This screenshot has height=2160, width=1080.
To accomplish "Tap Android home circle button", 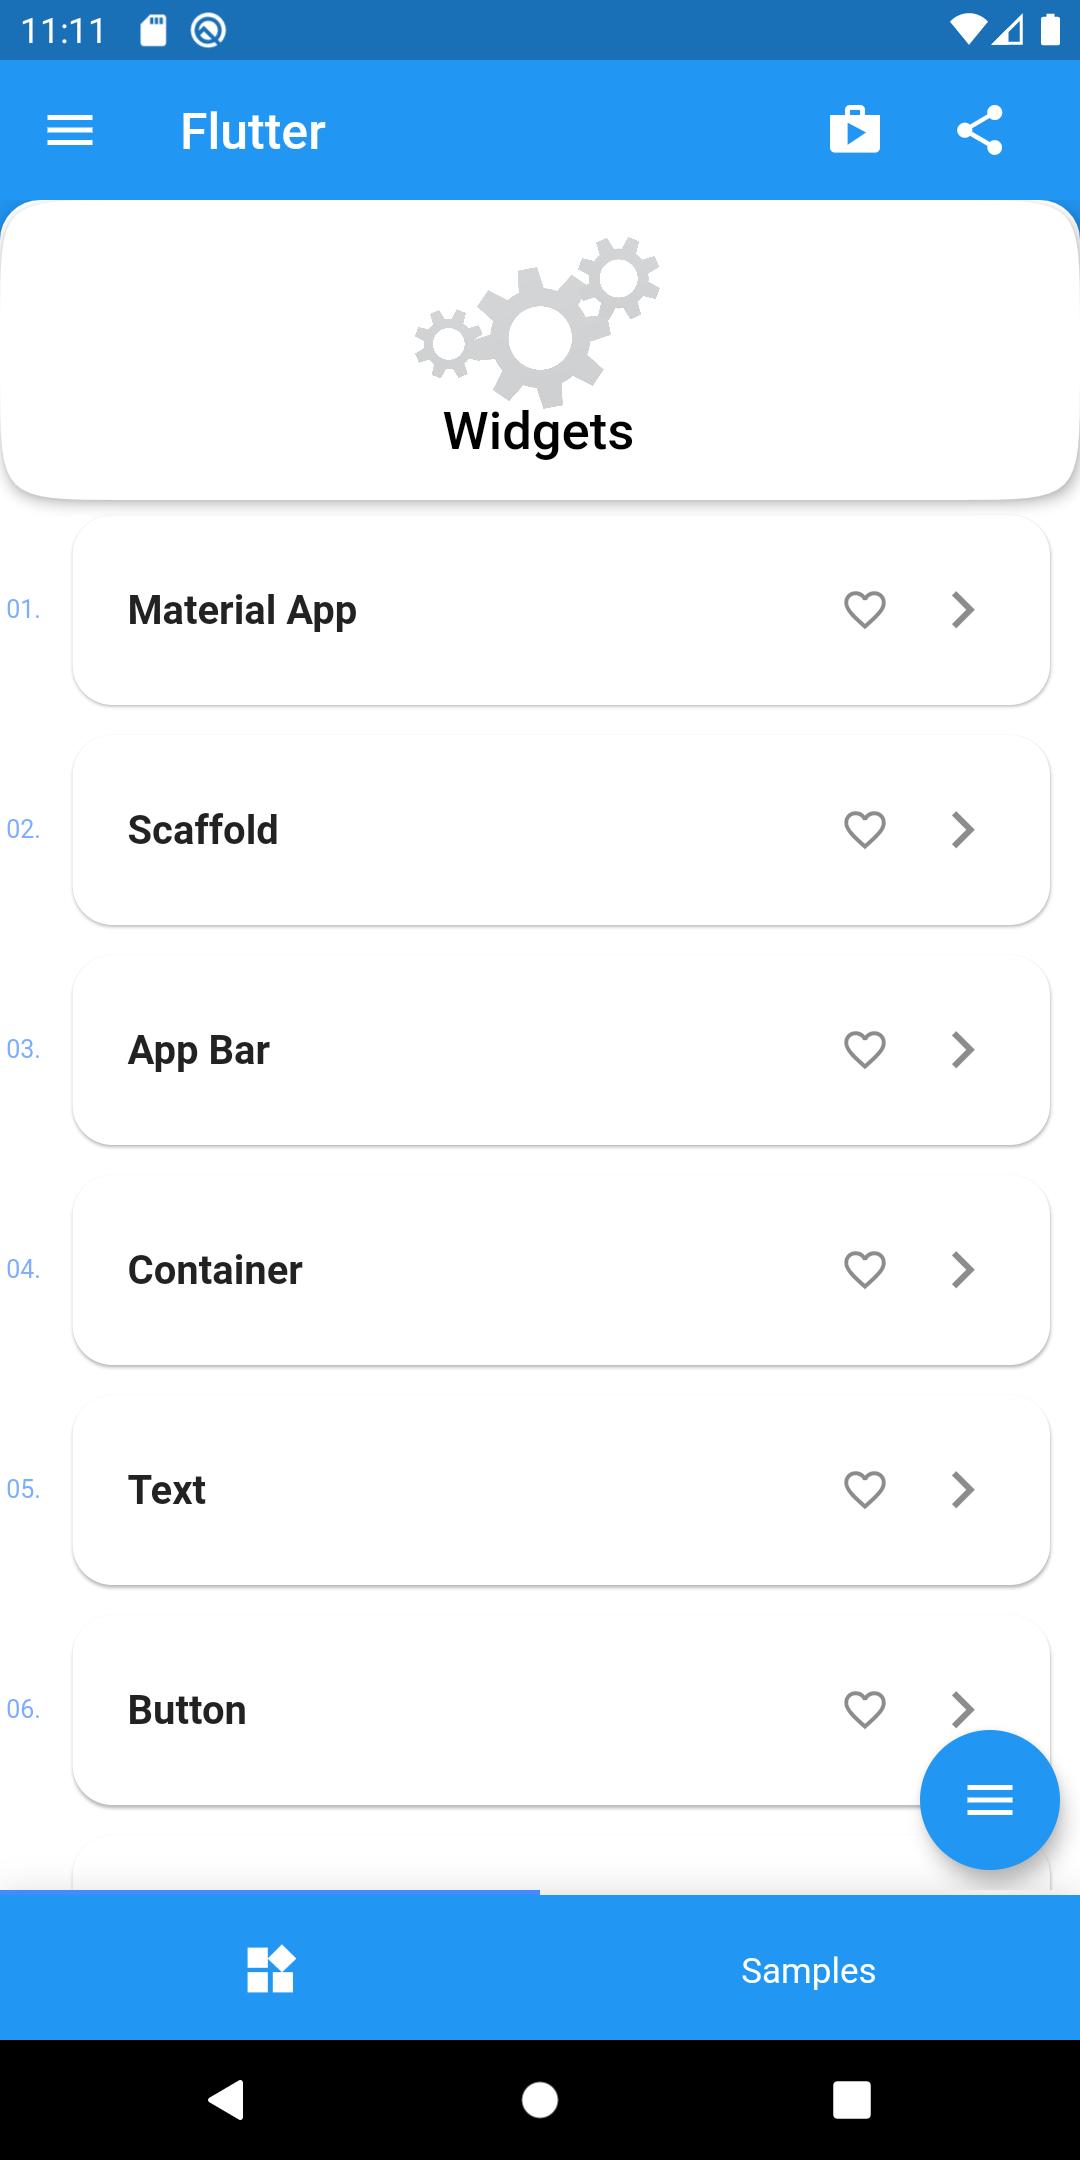I will pos(540,2100).
